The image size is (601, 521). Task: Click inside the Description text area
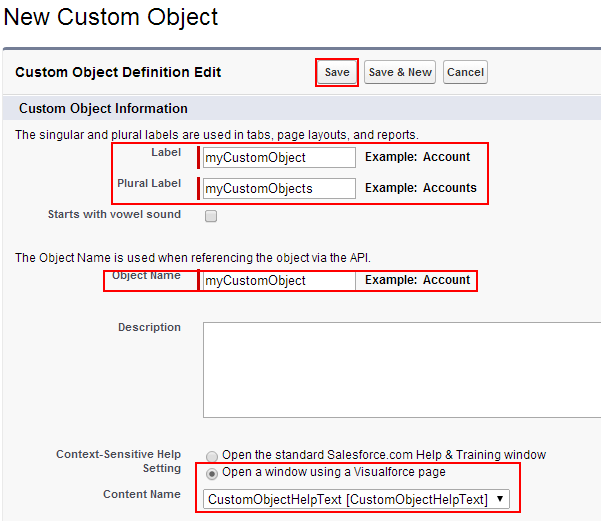(402, 370)
